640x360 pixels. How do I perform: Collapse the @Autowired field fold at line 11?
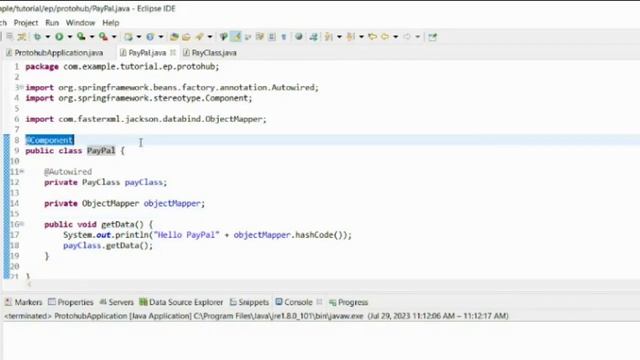(22, 171)
